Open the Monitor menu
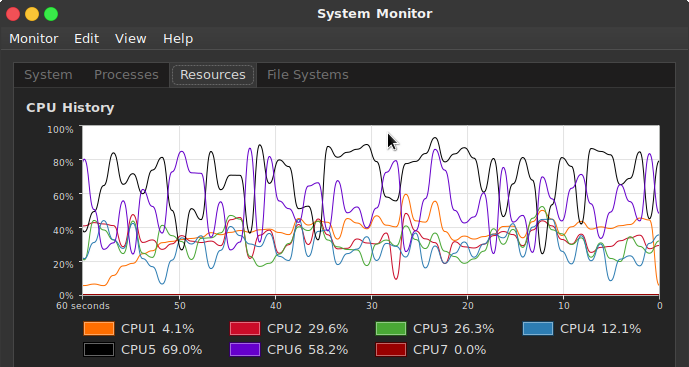The width and height of the screenshot is (689, 367). [x=34, y=39]
